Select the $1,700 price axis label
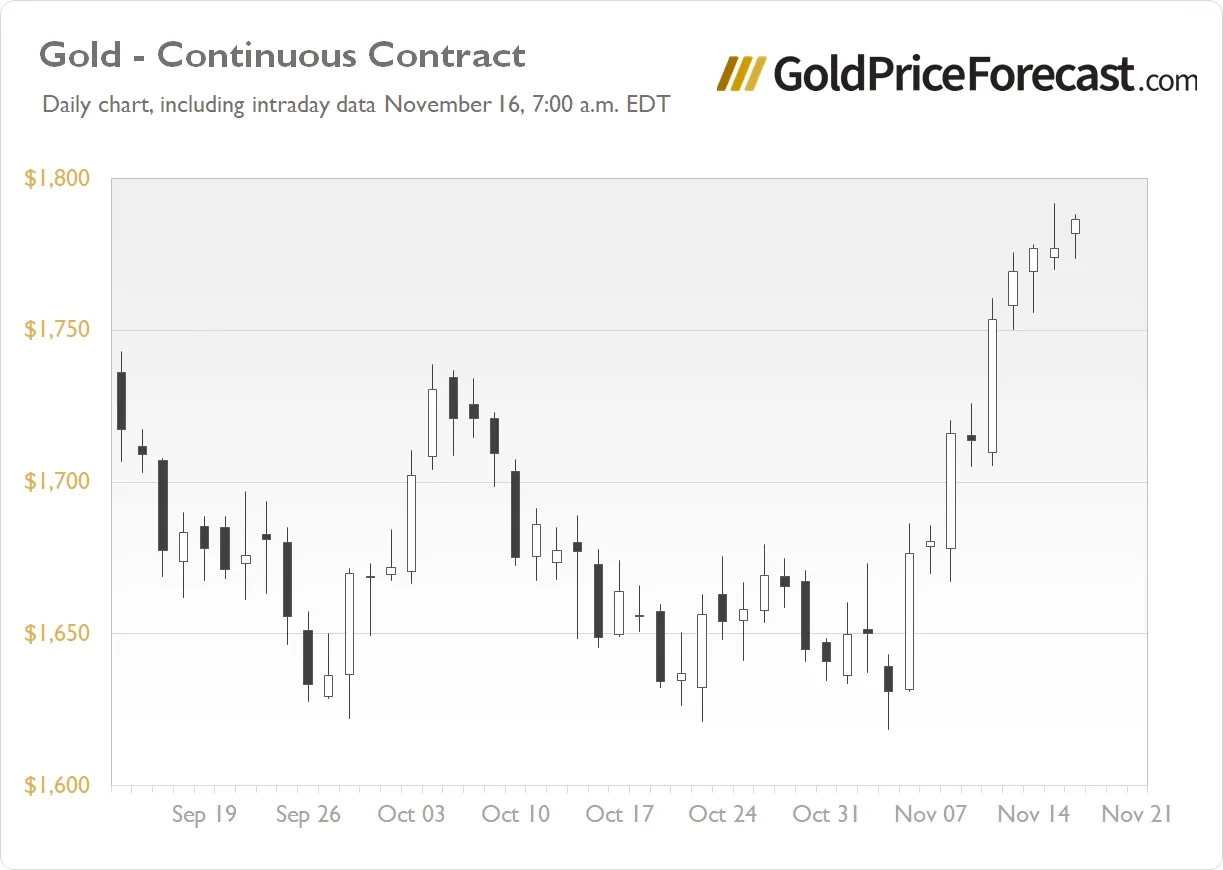 click(57, 482)
